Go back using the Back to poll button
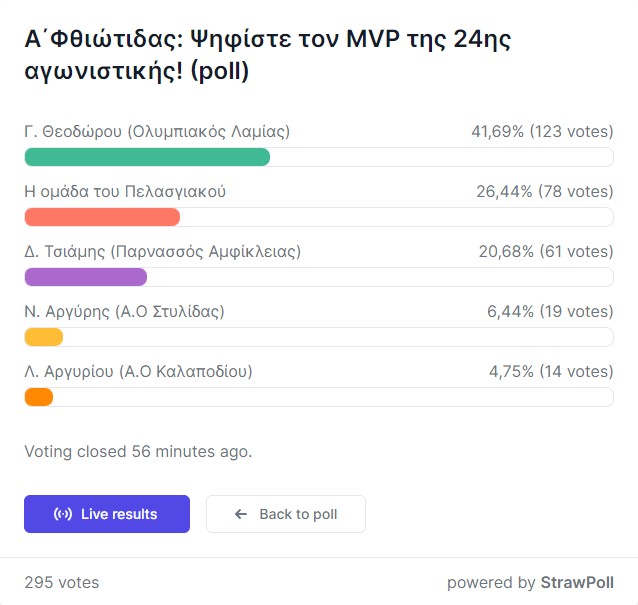This screenshot has width=638, height=605. tap(286, 514)
